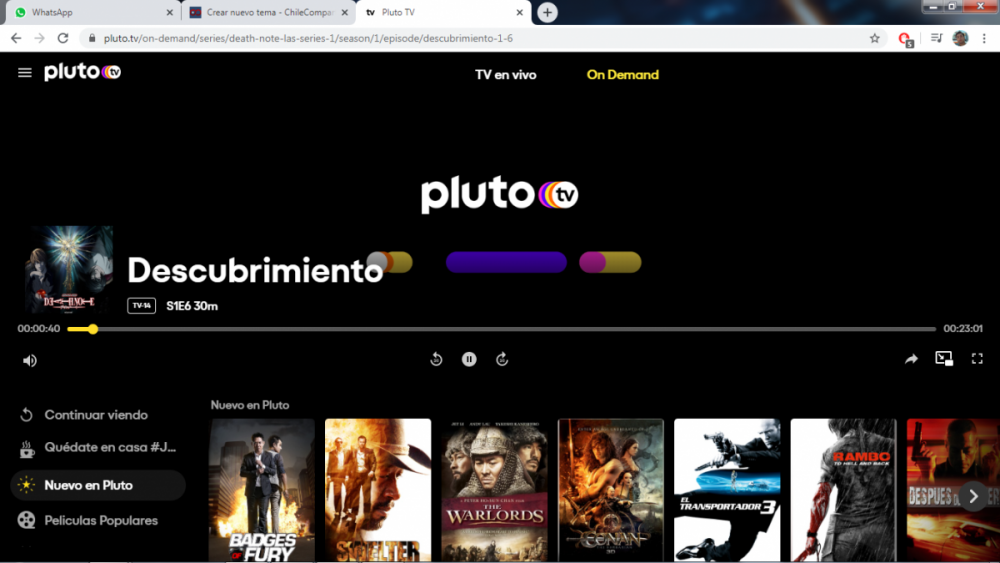The height and width of the screenshot is (563, 1000).
Task: View site security lock info
Action: (92, 38)
